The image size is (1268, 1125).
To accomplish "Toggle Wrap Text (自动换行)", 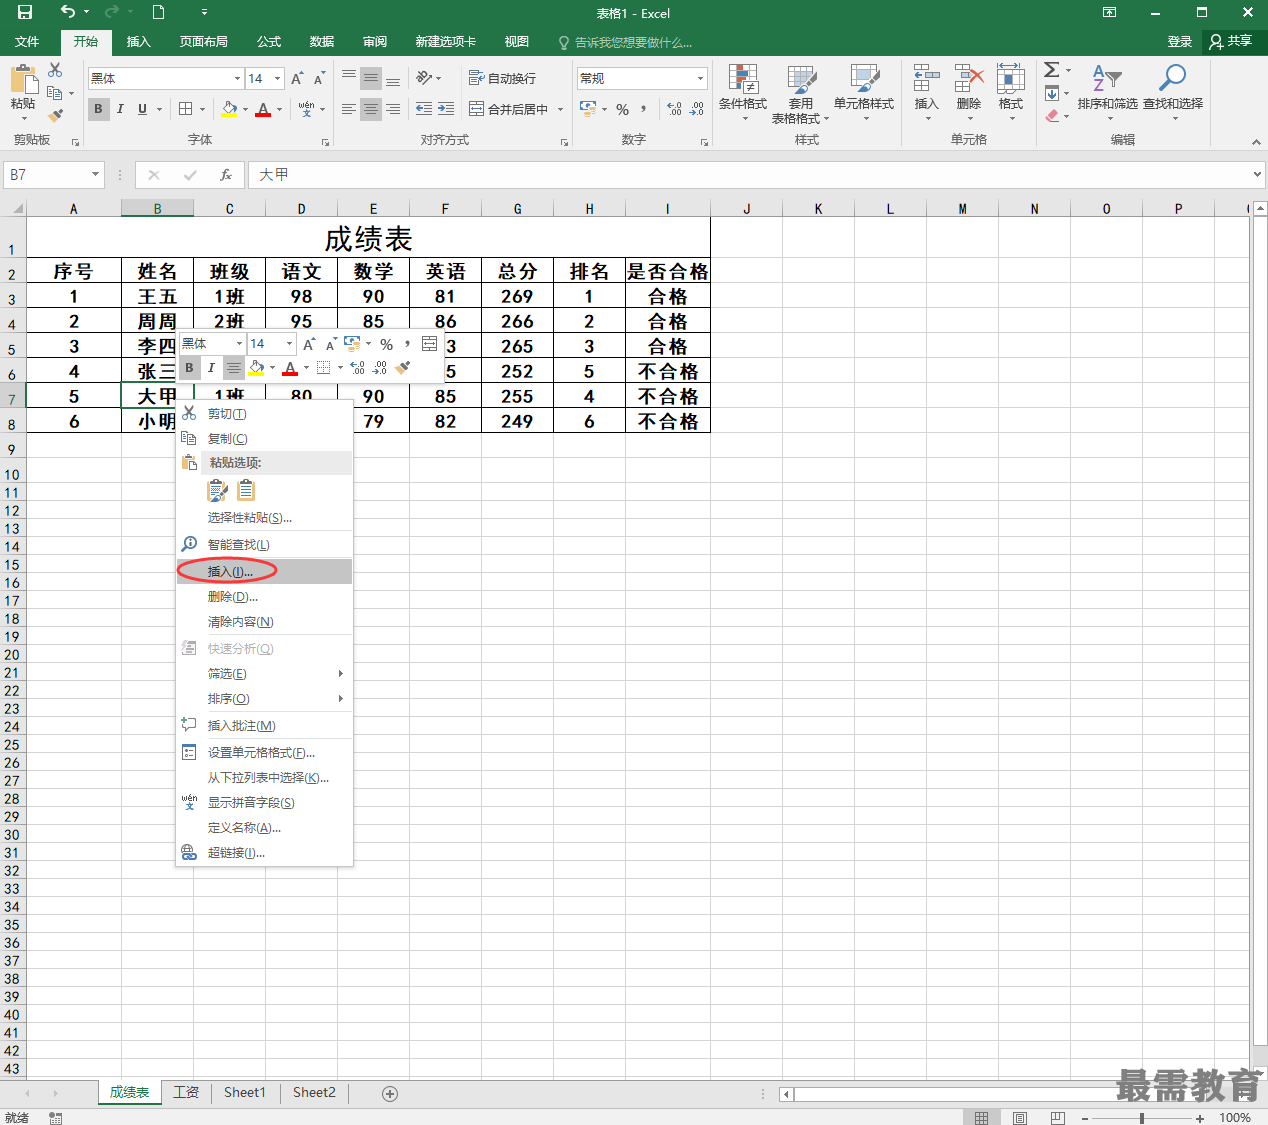I will (x=503, y=78).
